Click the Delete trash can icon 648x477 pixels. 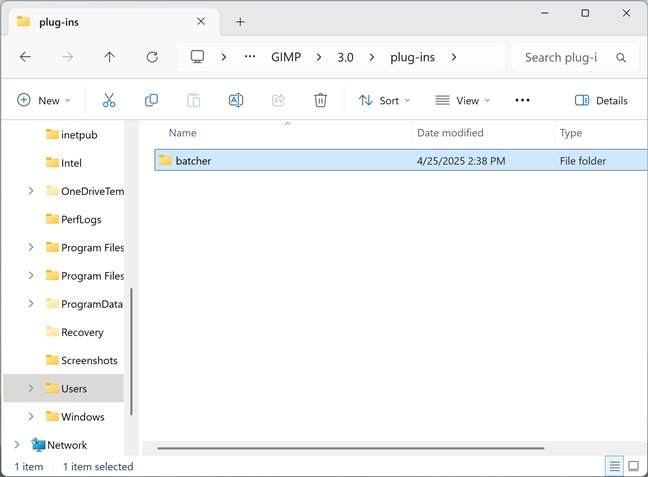pos(320,100)
